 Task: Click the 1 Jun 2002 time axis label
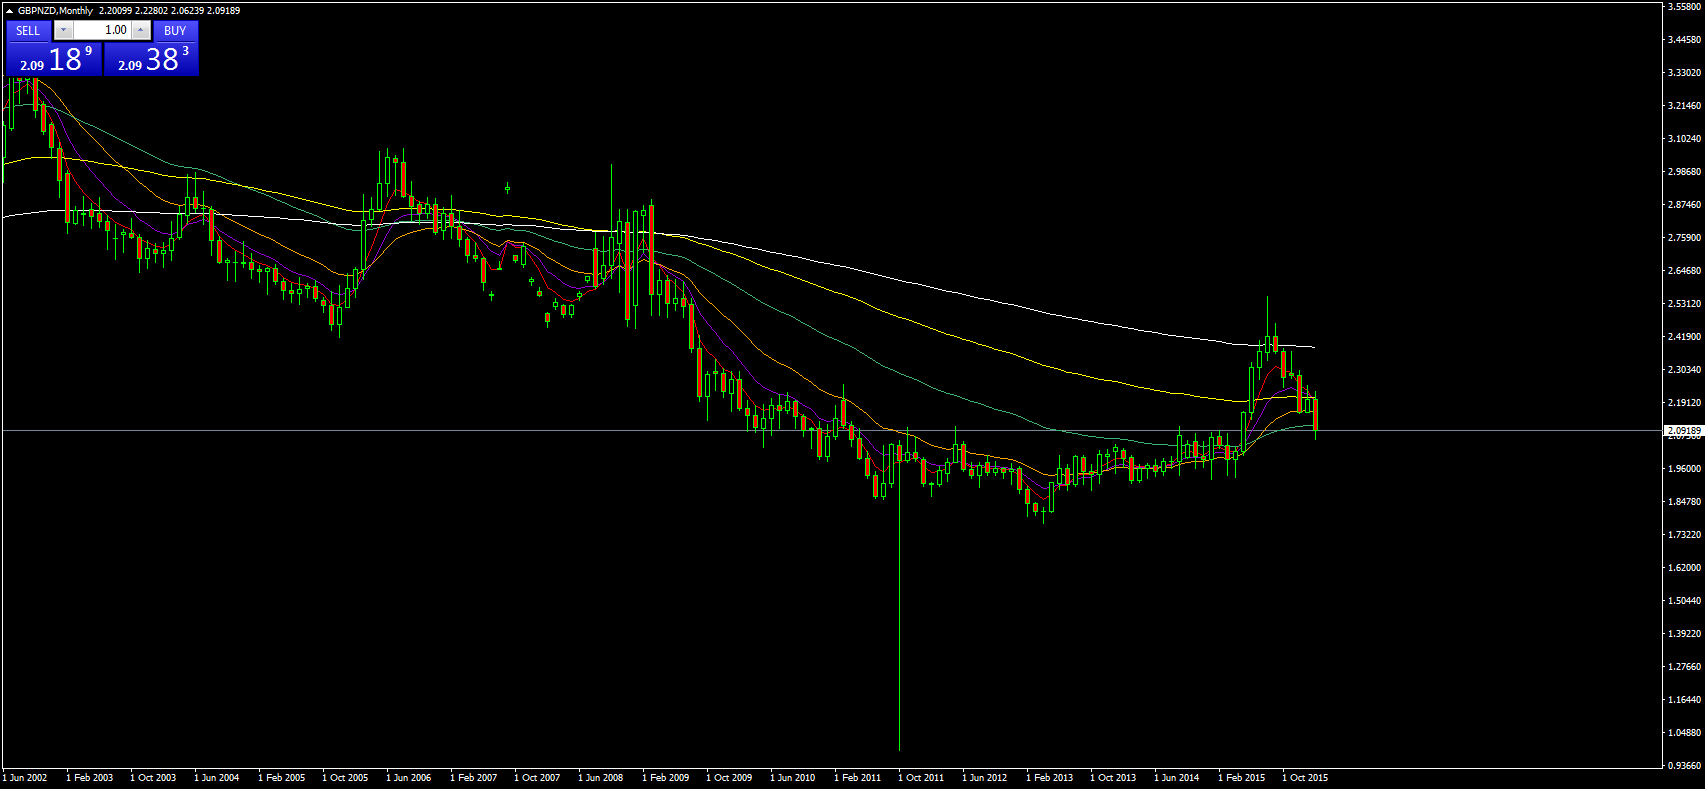[25, 777]
